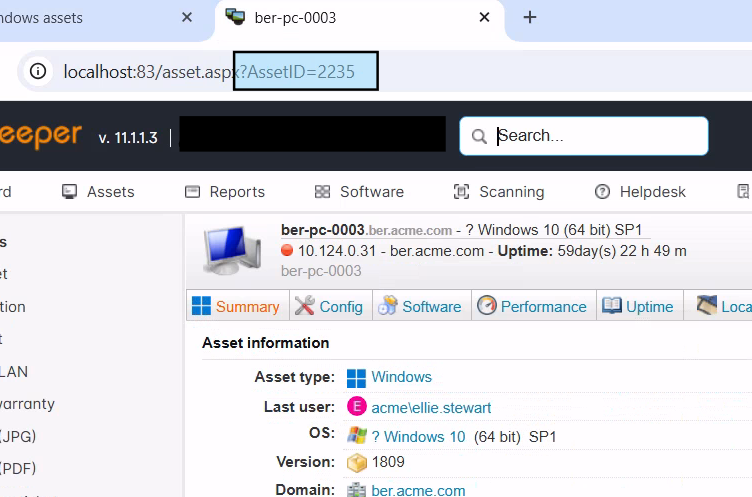Image resolution: width=752 pixels, height=497 pixels.
Task: Click the Assets monitor icon
Action: point(70,192)
